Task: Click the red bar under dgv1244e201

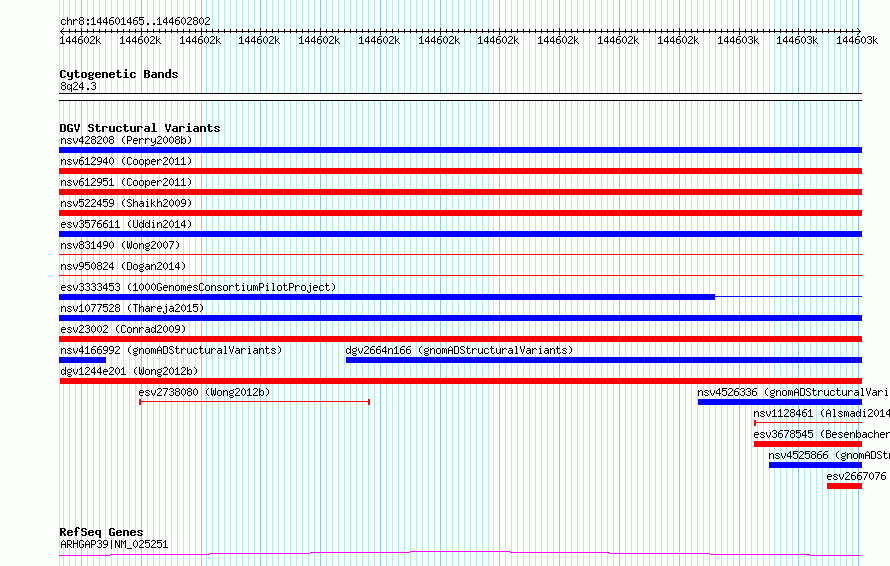Action: click(460, 381)
